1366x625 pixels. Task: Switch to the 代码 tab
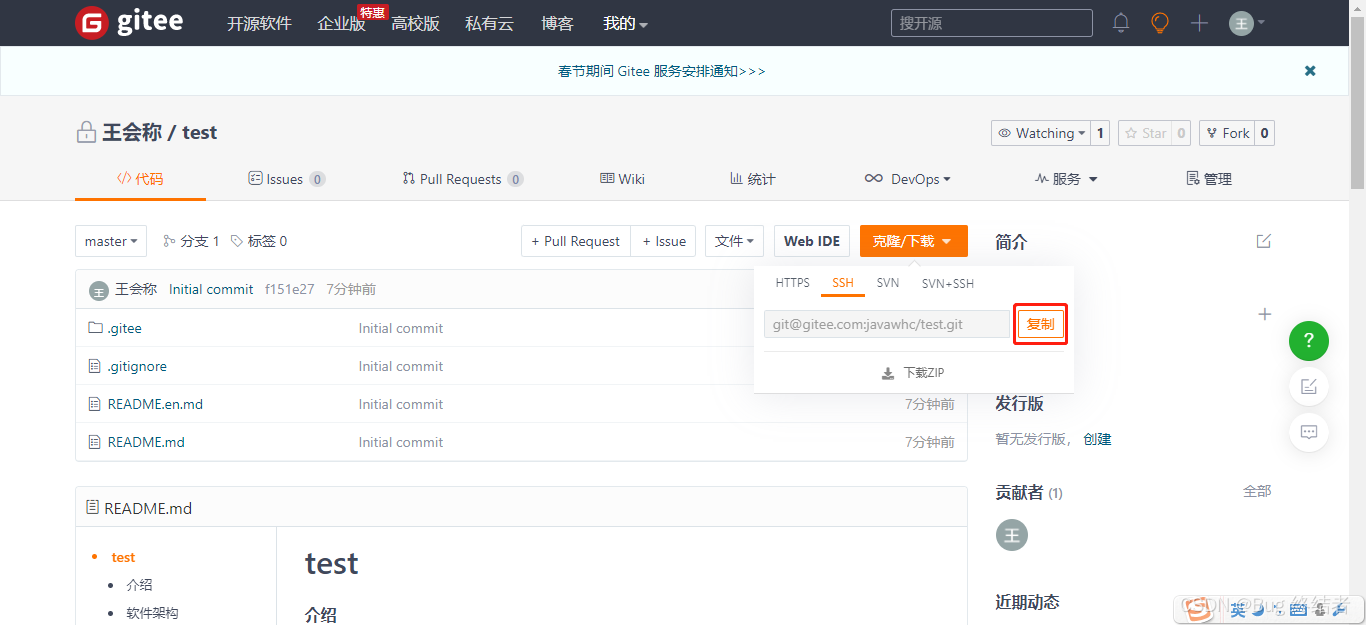(x=140, y=179)
